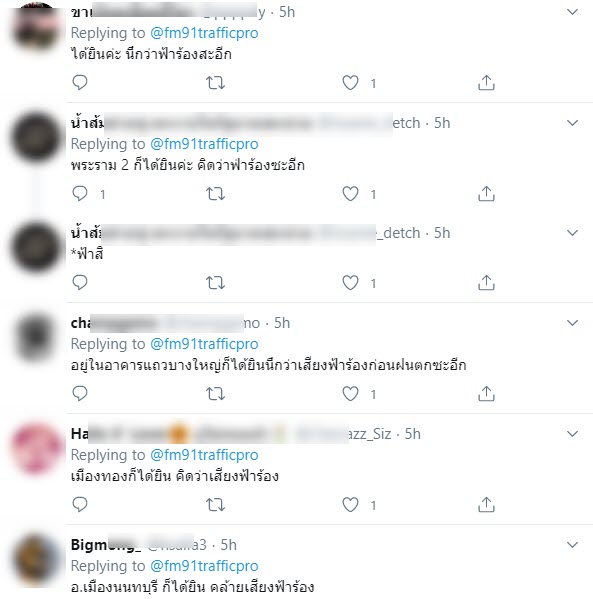593x599 pixels.
Task: Open replies on the พระราม 2 tweet
Action: pyautogui.click(x=80, y=194)
